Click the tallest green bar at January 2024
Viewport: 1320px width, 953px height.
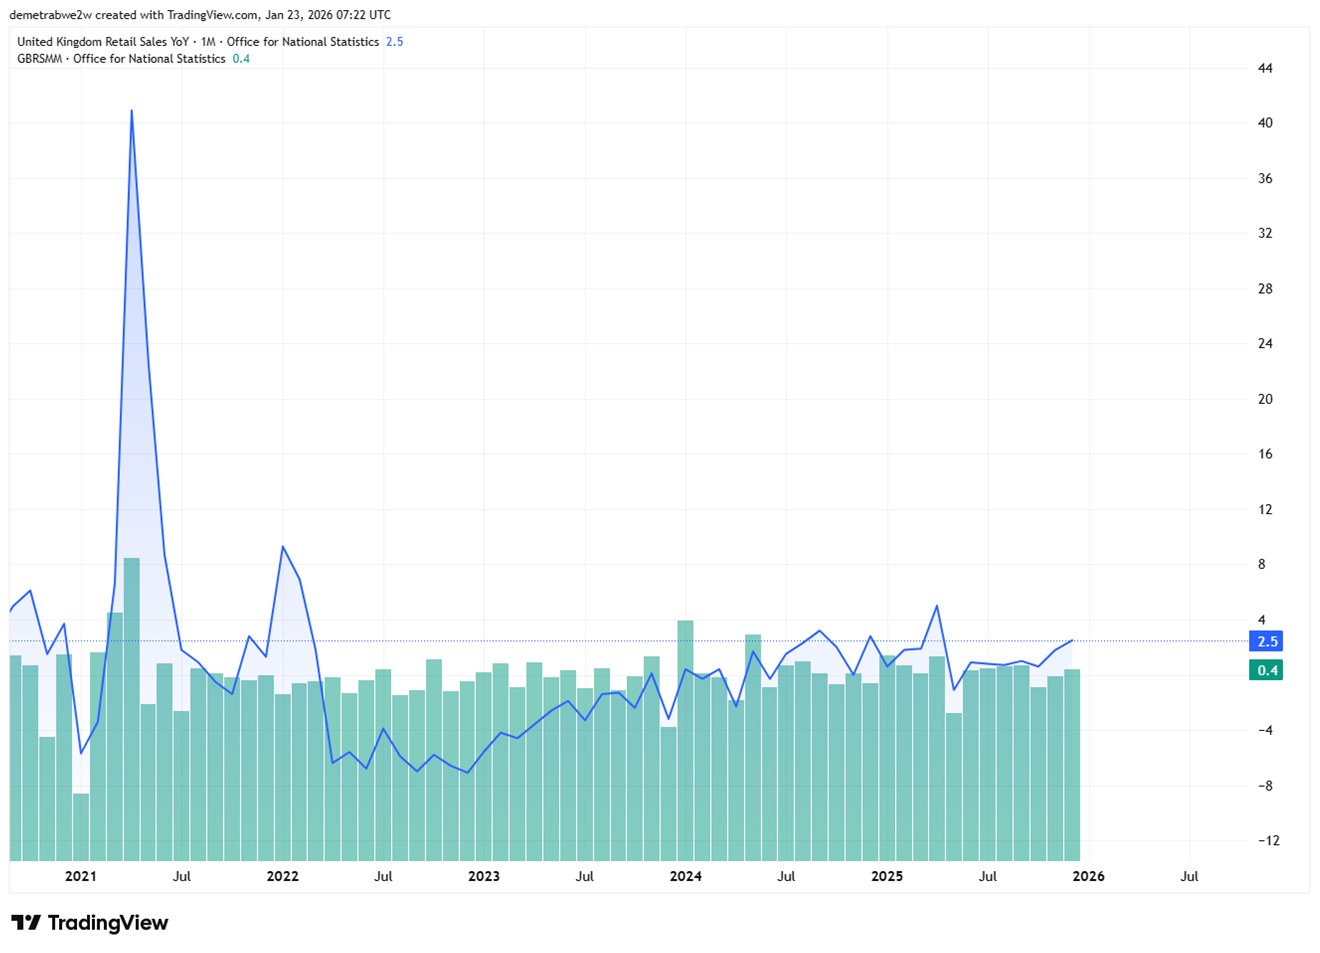(685, 740)
